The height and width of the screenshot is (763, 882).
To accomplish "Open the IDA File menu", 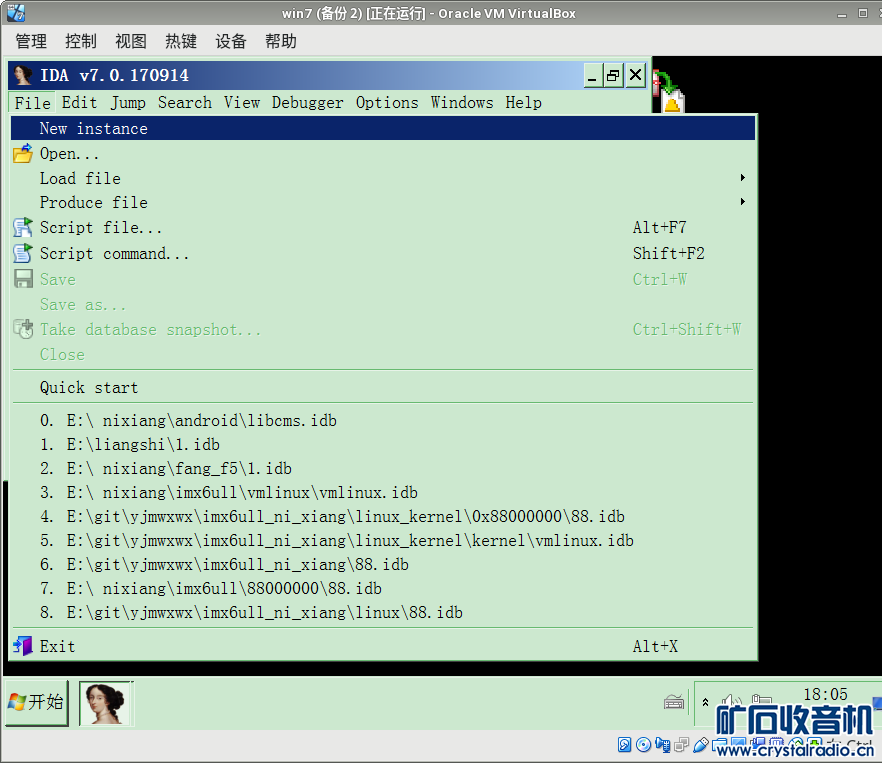I will click(x=33, y=102).
